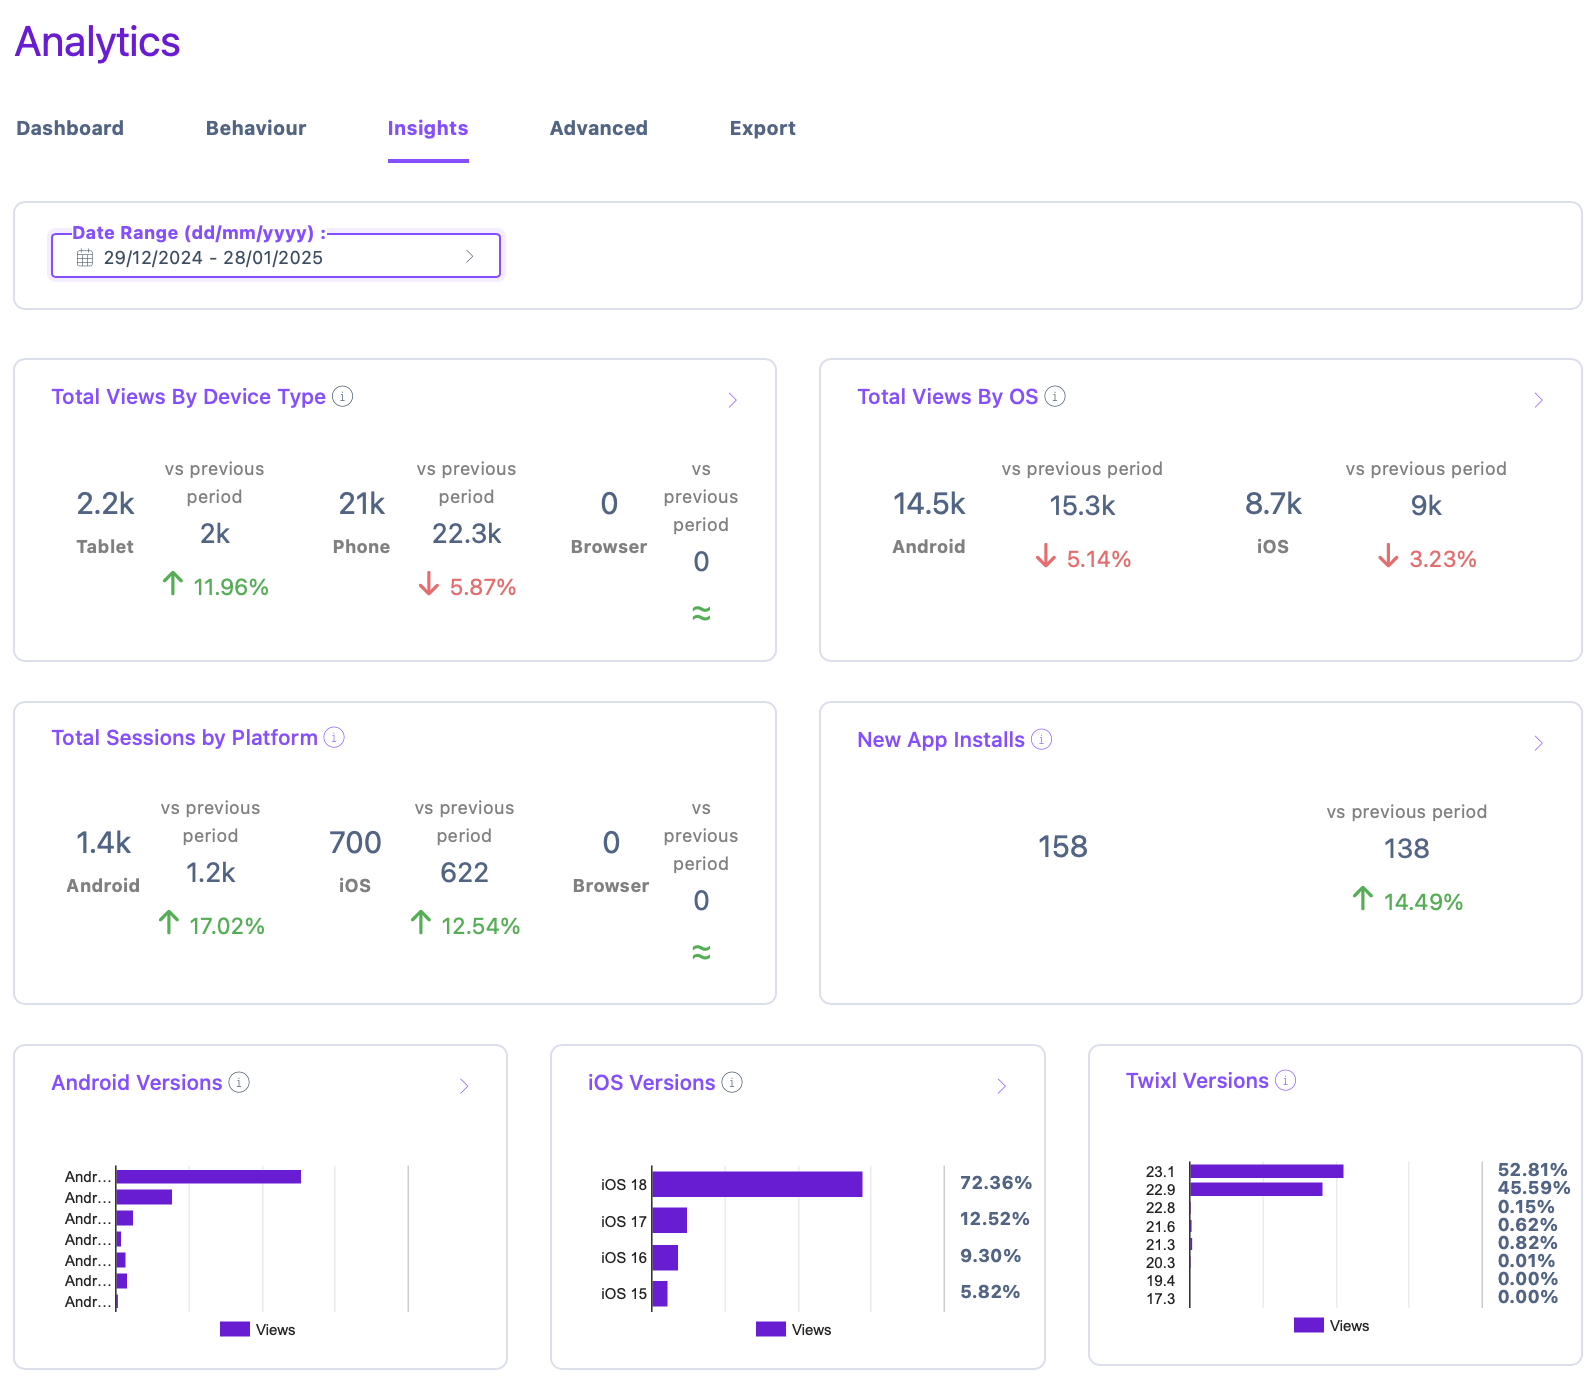Expand the Android Versions card chevron
The height and width of the screenshot is (1380, 1594).
coord(464,1086)
